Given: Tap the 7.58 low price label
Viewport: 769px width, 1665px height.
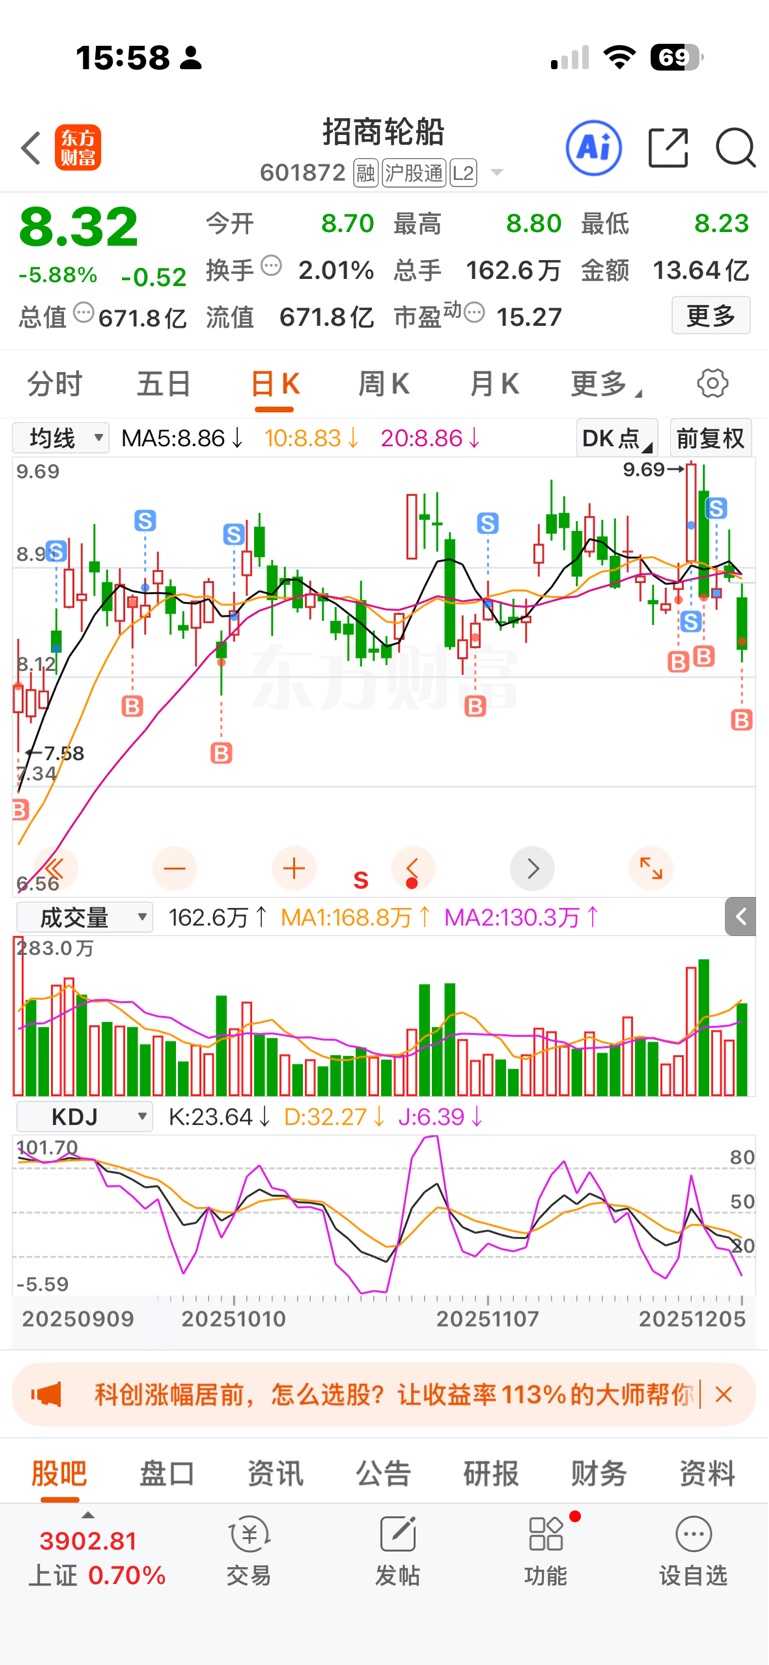Looking at the screenshot, I should (64, 753).
